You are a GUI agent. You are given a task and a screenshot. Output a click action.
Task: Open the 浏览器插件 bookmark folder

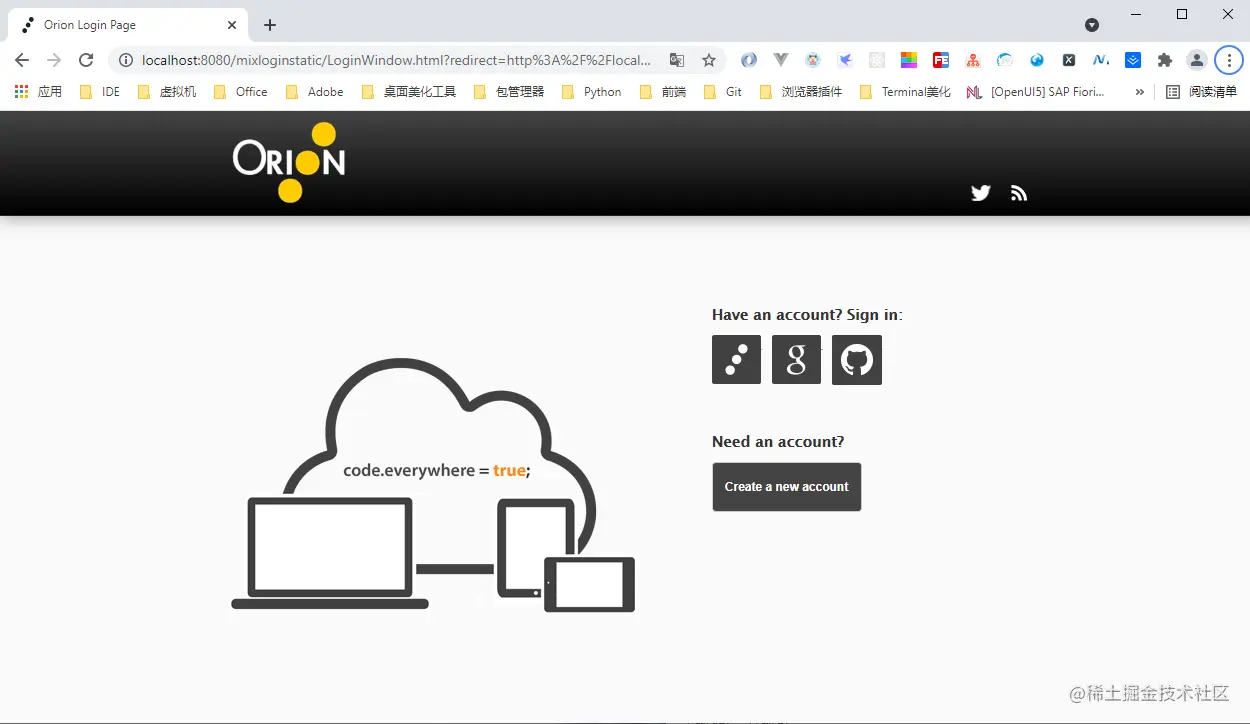(801, 91)
